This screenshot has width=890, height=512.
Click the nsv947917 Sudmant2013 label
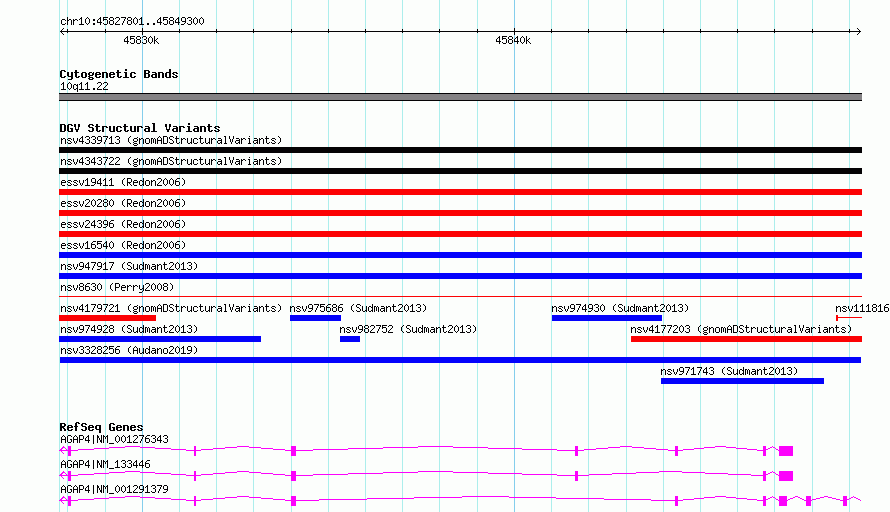129,266
